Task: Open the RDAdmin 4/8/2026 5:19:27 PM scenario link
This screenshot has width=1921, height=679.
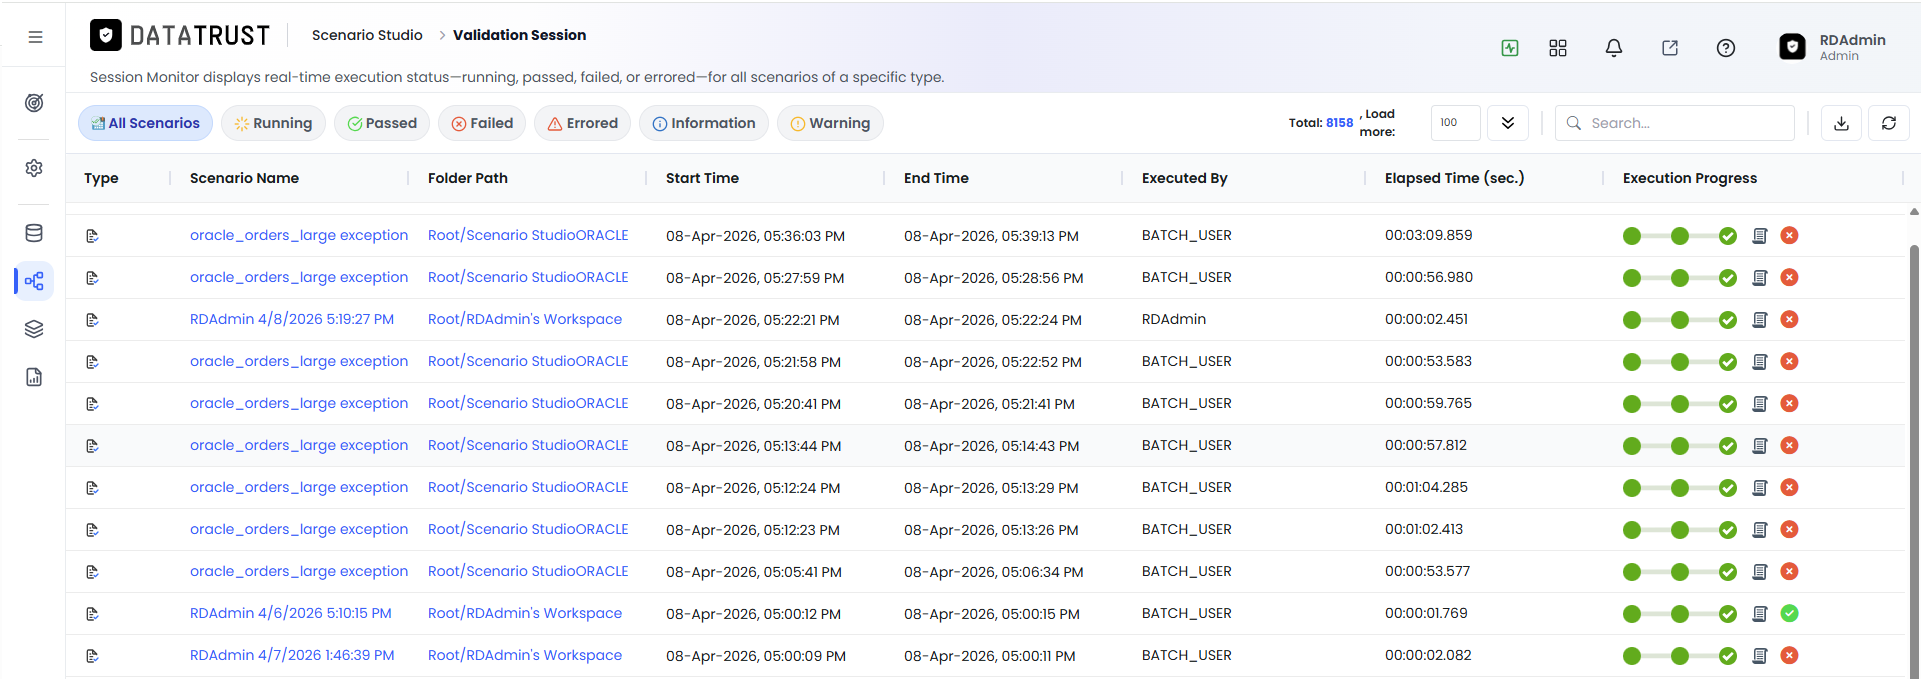Action: click(x=292, y=320)
